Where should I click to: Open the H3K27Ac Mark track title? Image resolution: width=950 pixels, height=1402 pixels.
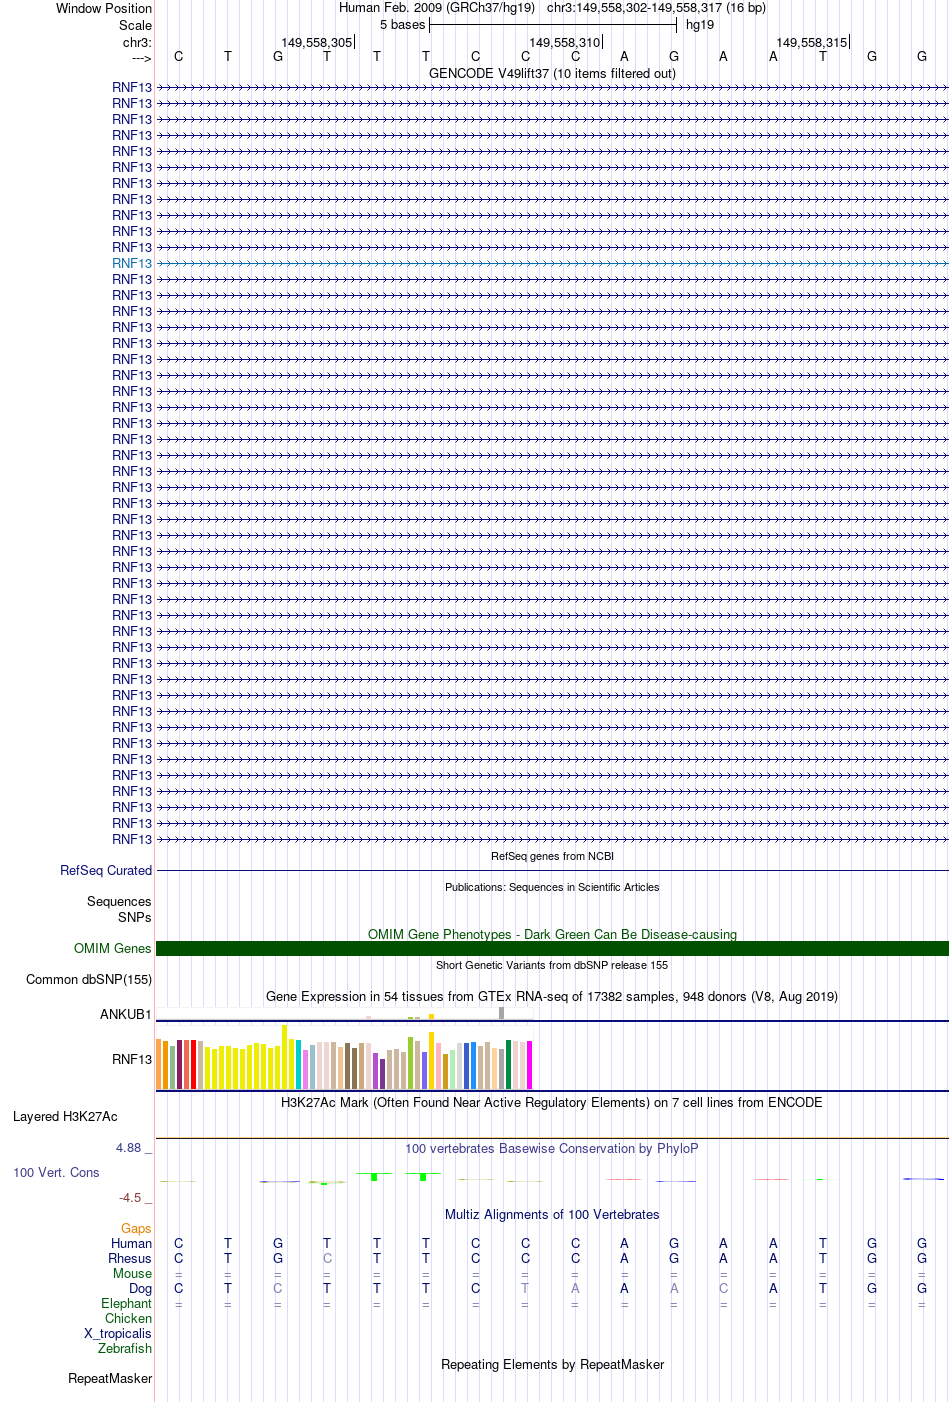552,1102
